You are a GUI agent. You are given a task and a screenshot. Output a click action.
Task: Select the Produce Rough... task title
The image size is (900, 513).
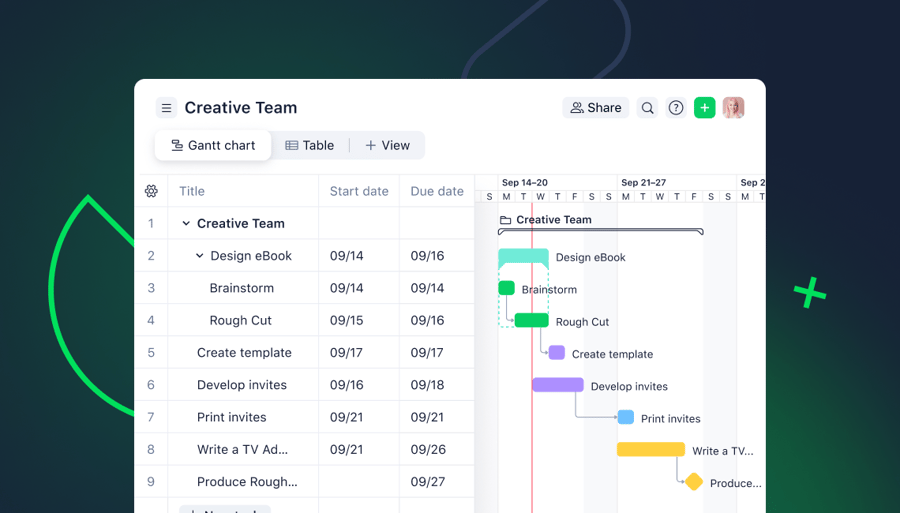[247, 482]
